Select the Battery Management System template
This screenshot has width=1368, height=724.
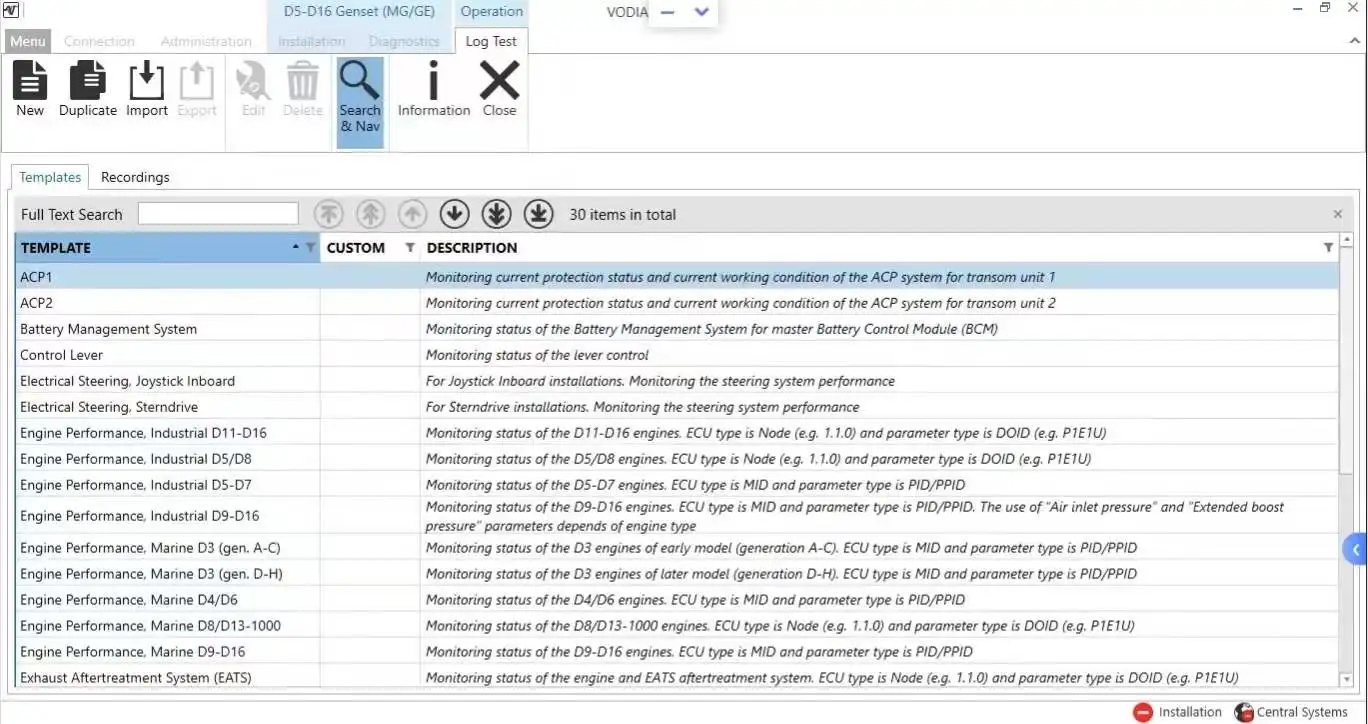[x=677, y=329]
